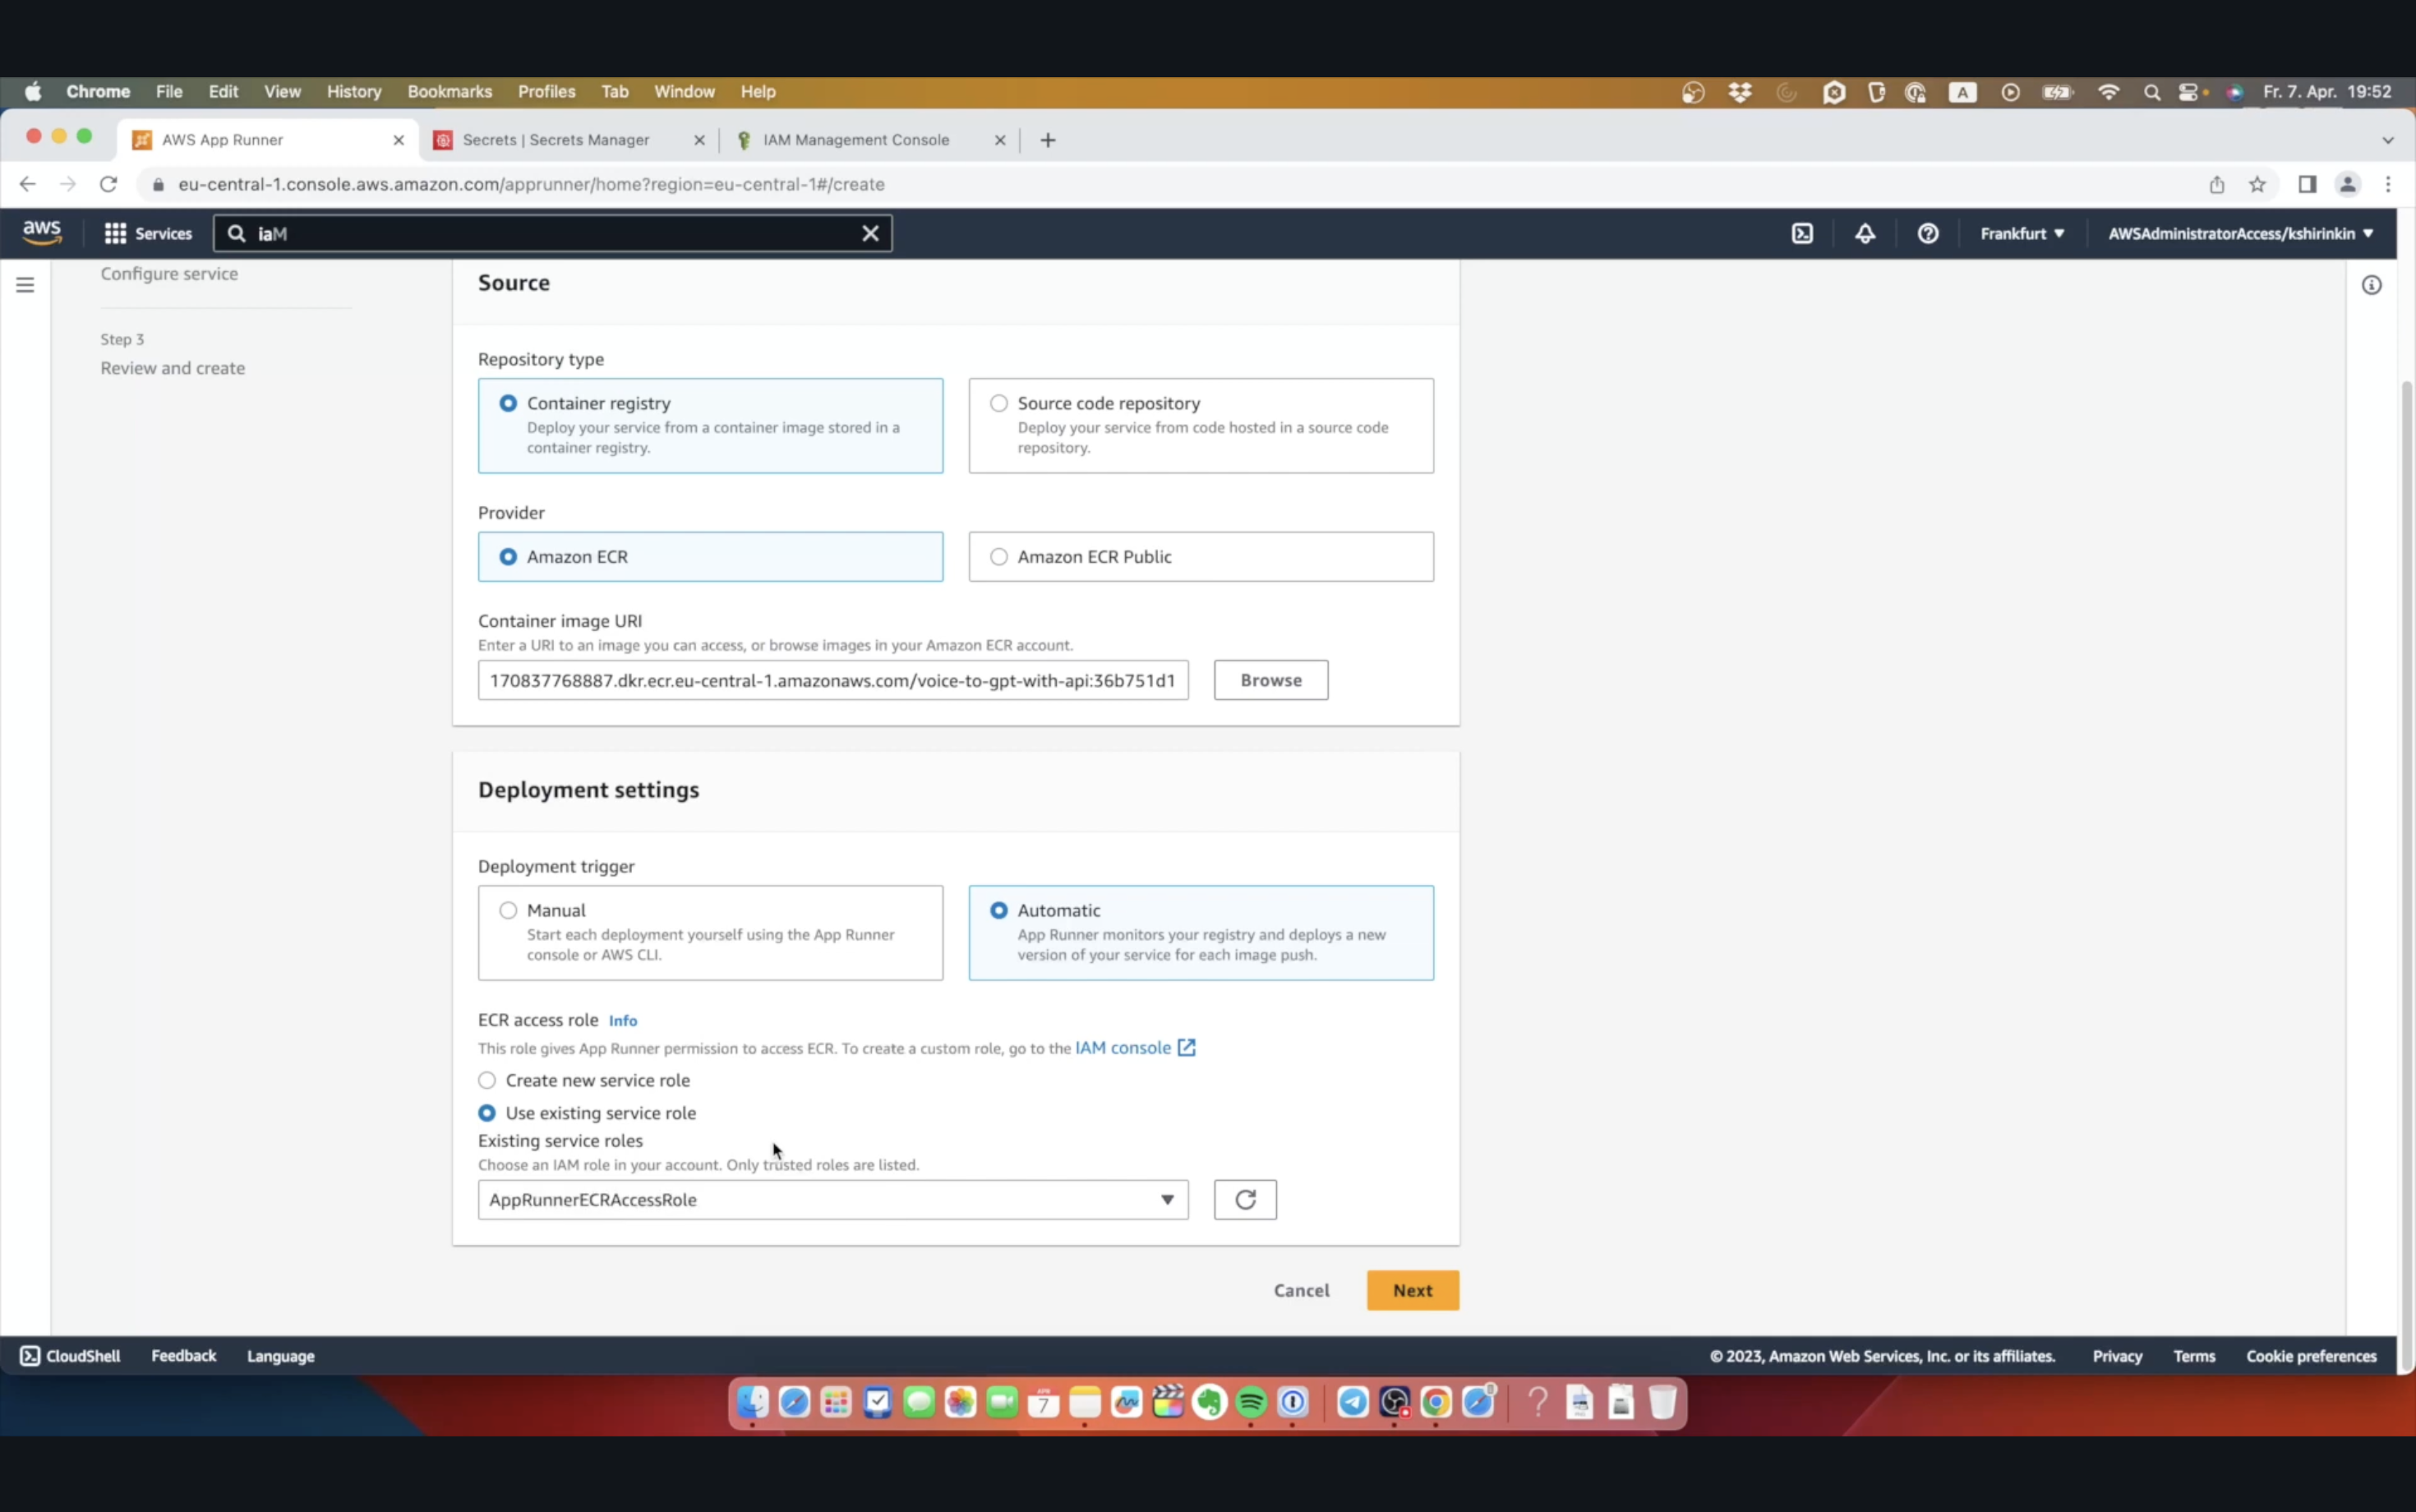Click the notifications bell icon
The image size is (2416, 1512).
point(1864,233)
